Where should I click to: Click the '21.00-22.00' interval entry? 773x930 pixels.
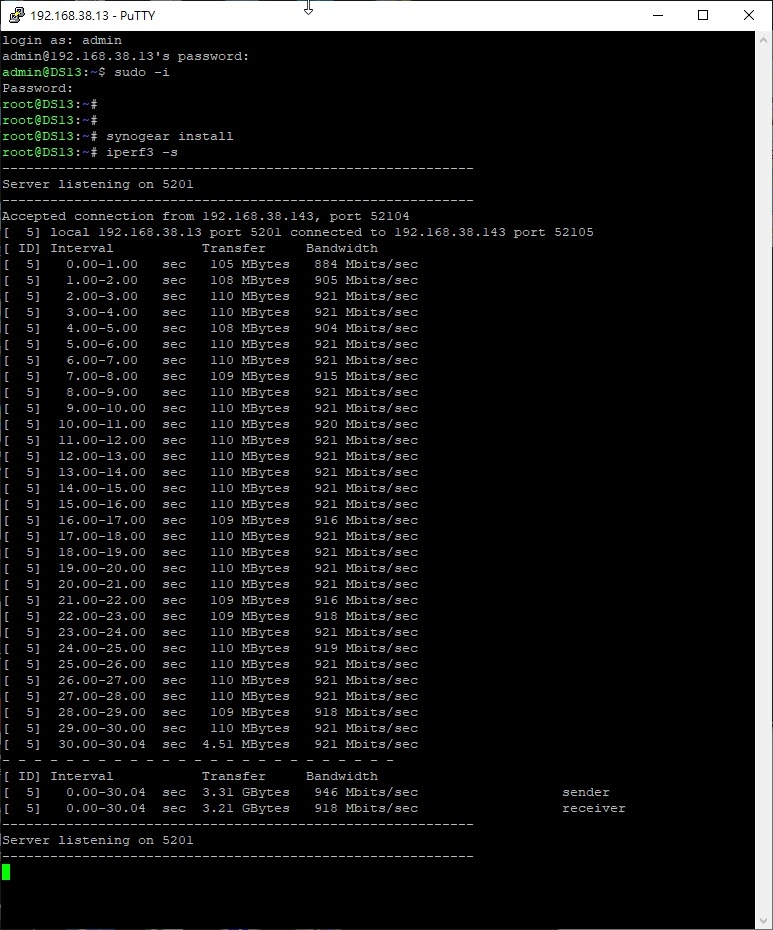[102, 601]
